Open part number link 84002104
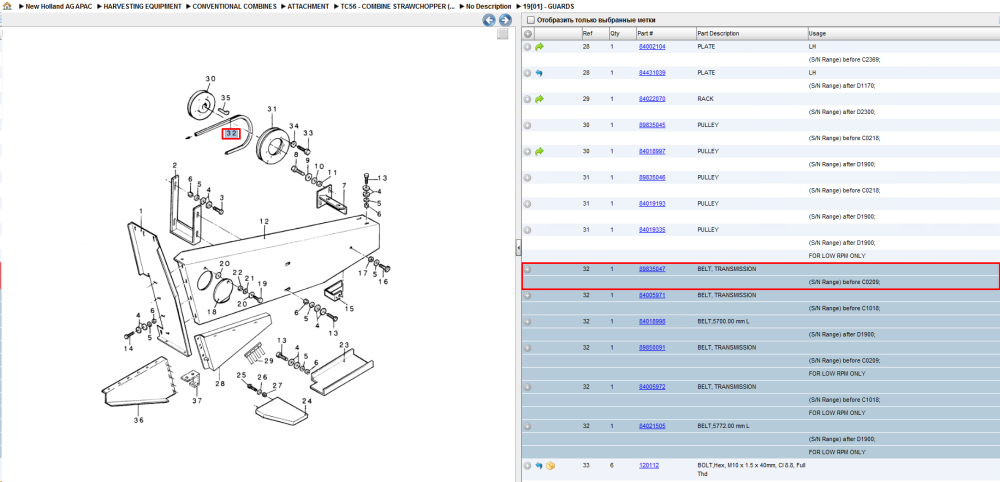 652,47
